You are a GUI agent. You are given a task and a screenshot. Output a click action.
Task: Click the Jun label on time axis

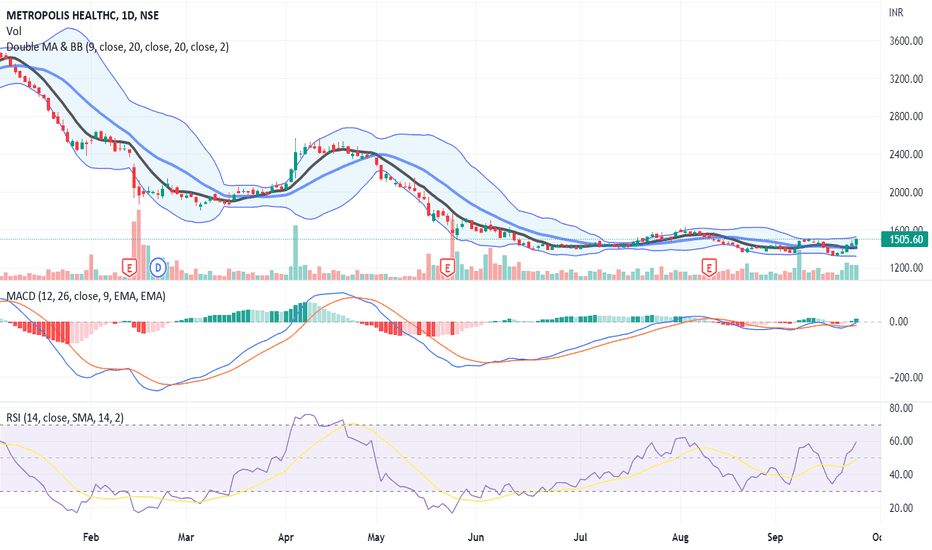(x=476, y=538)
